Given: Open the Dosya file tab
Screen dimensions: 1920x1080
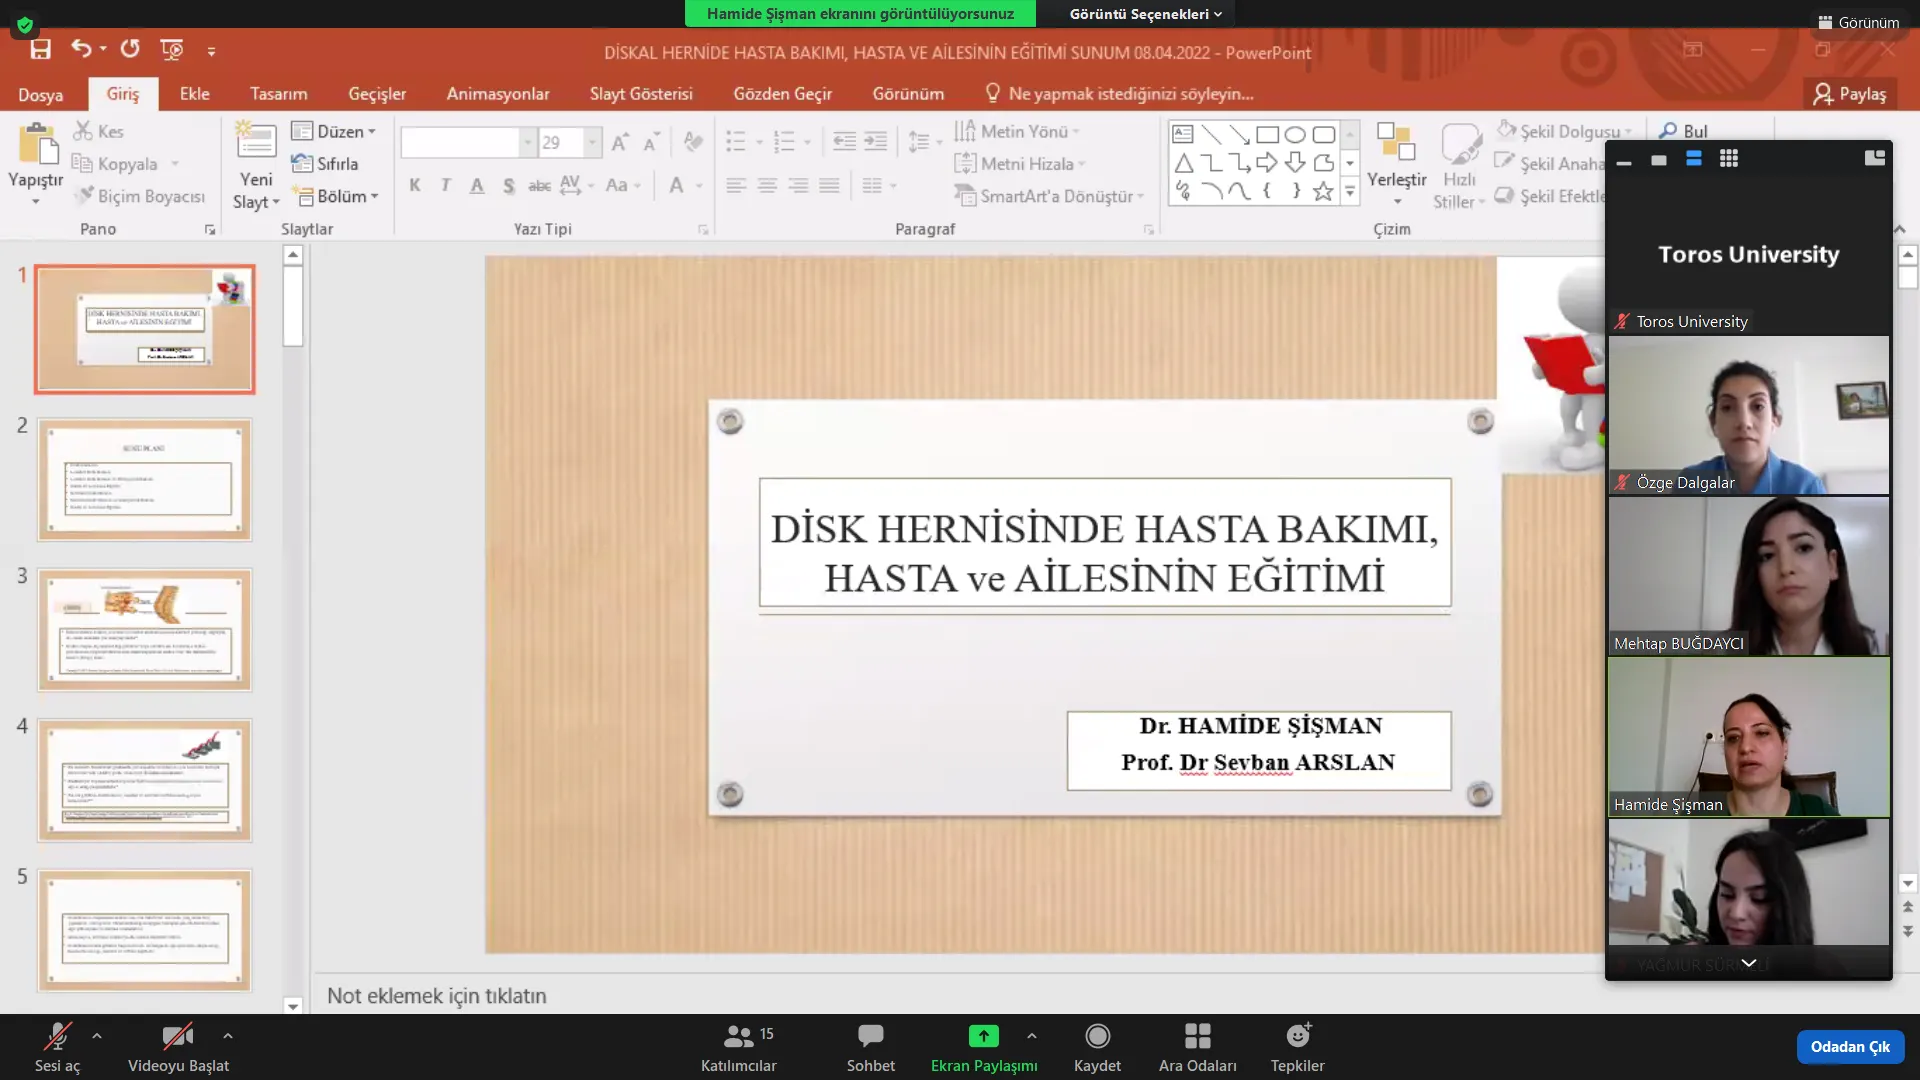Looking at the screenshot, I should [x=41, y=94].
